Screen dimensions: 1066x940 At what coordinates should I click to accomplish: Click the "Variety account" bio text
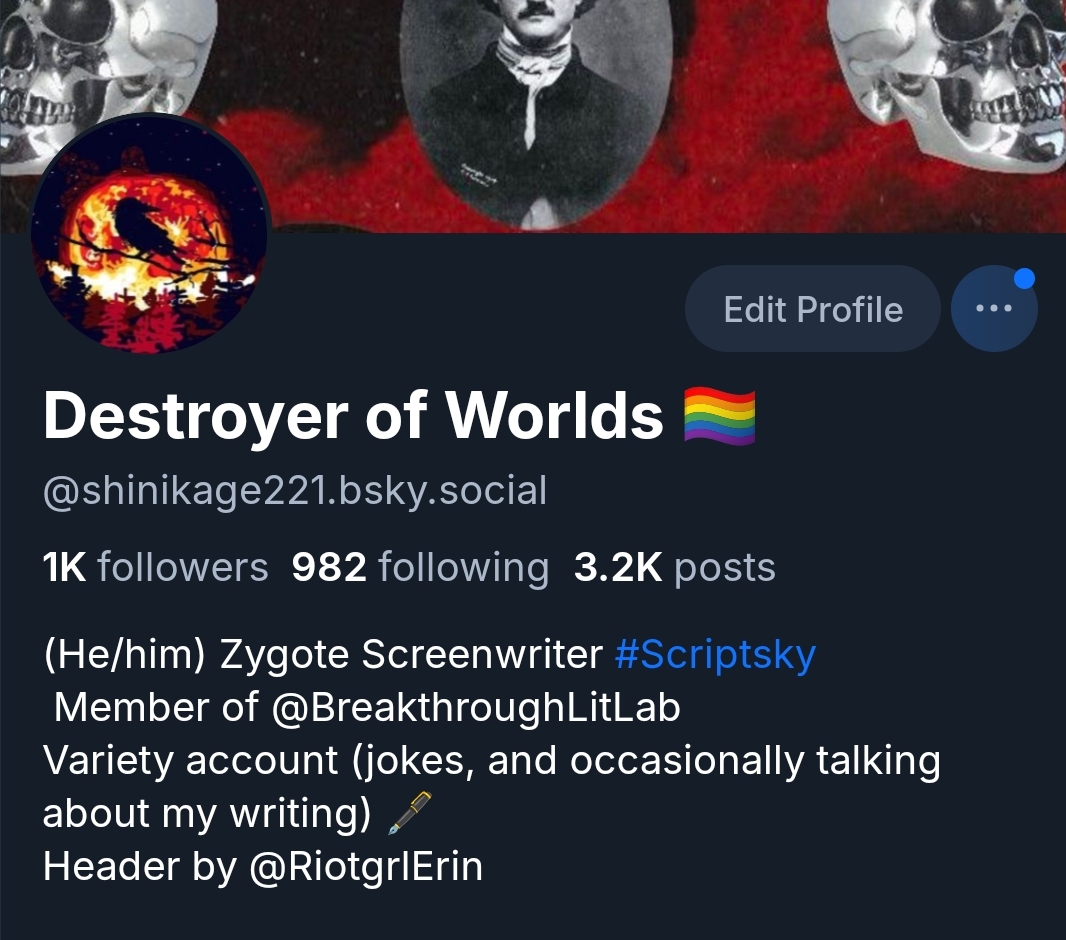click(x=190, y=761)
